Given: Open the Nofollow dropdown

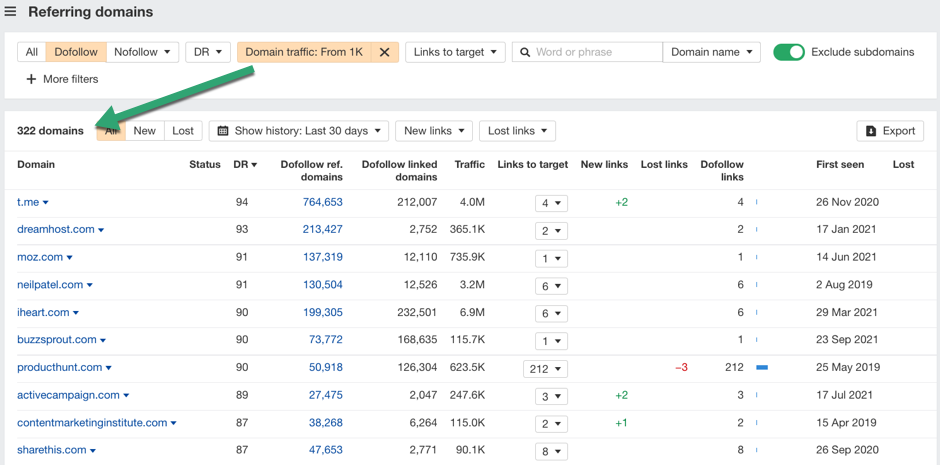Looking at the screenshot, I should point(143,52).
